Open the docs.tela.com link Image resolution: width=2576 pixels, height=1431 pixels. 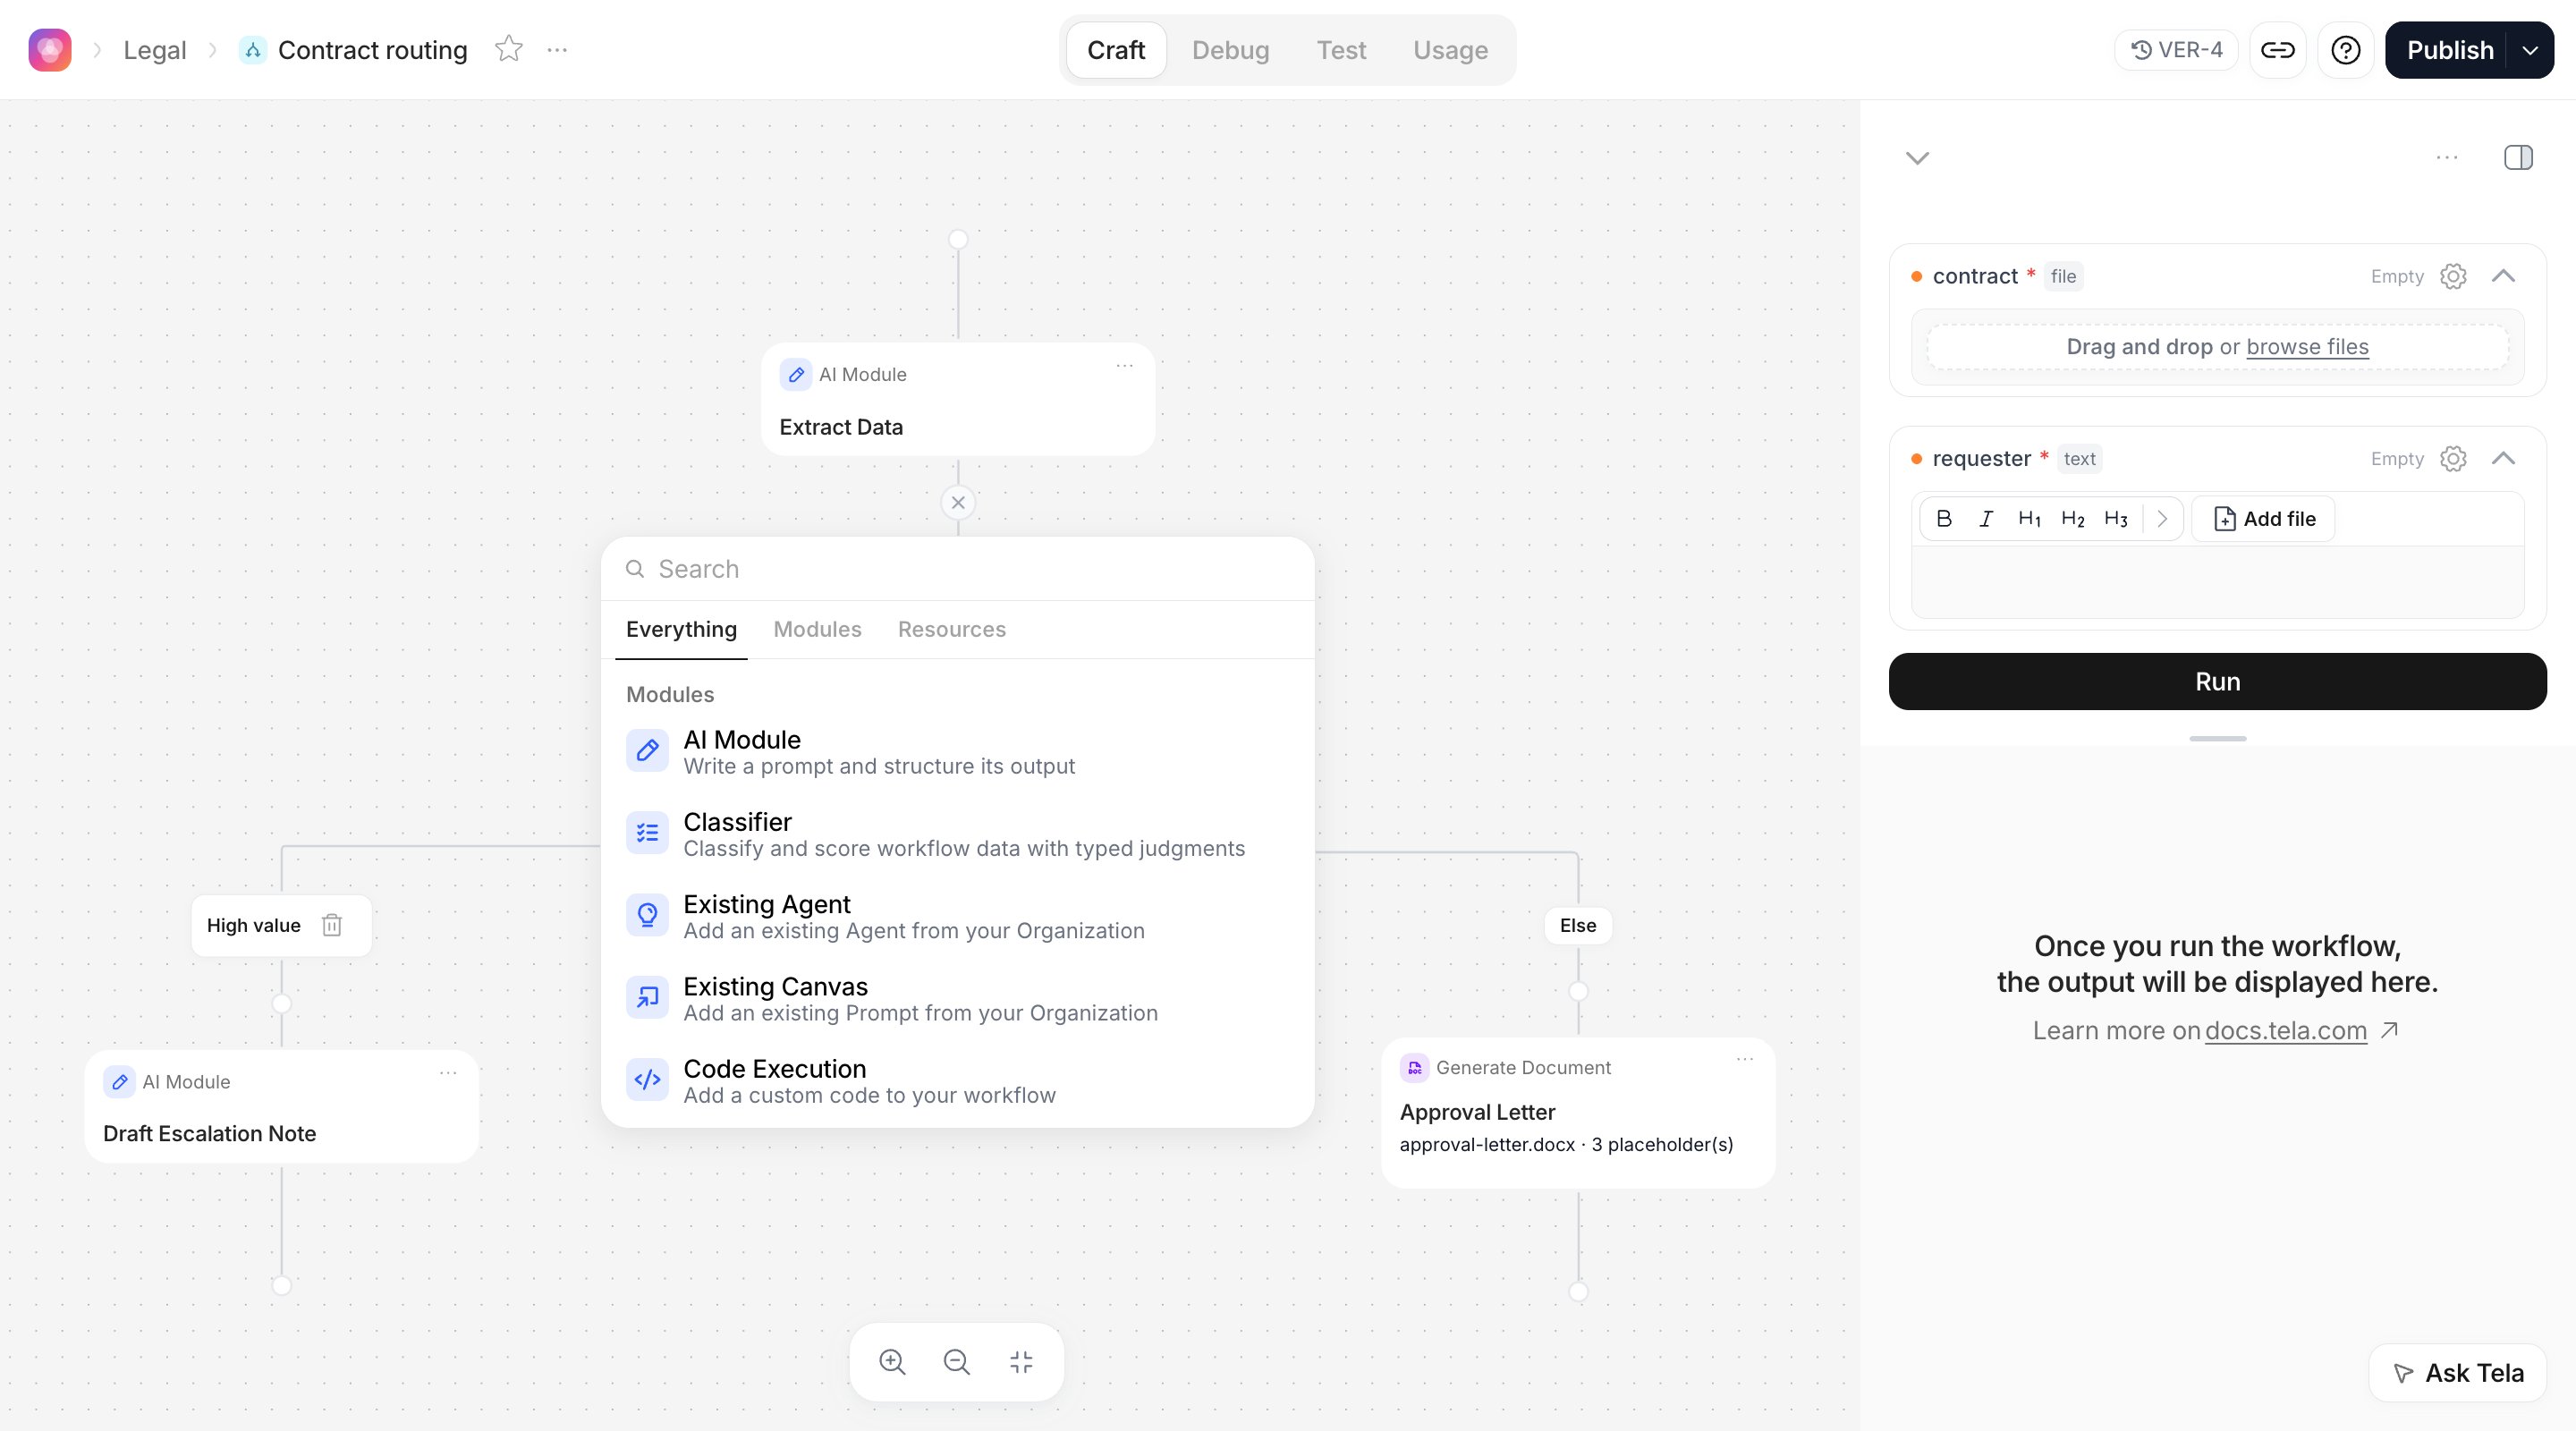[2286, 1030]
